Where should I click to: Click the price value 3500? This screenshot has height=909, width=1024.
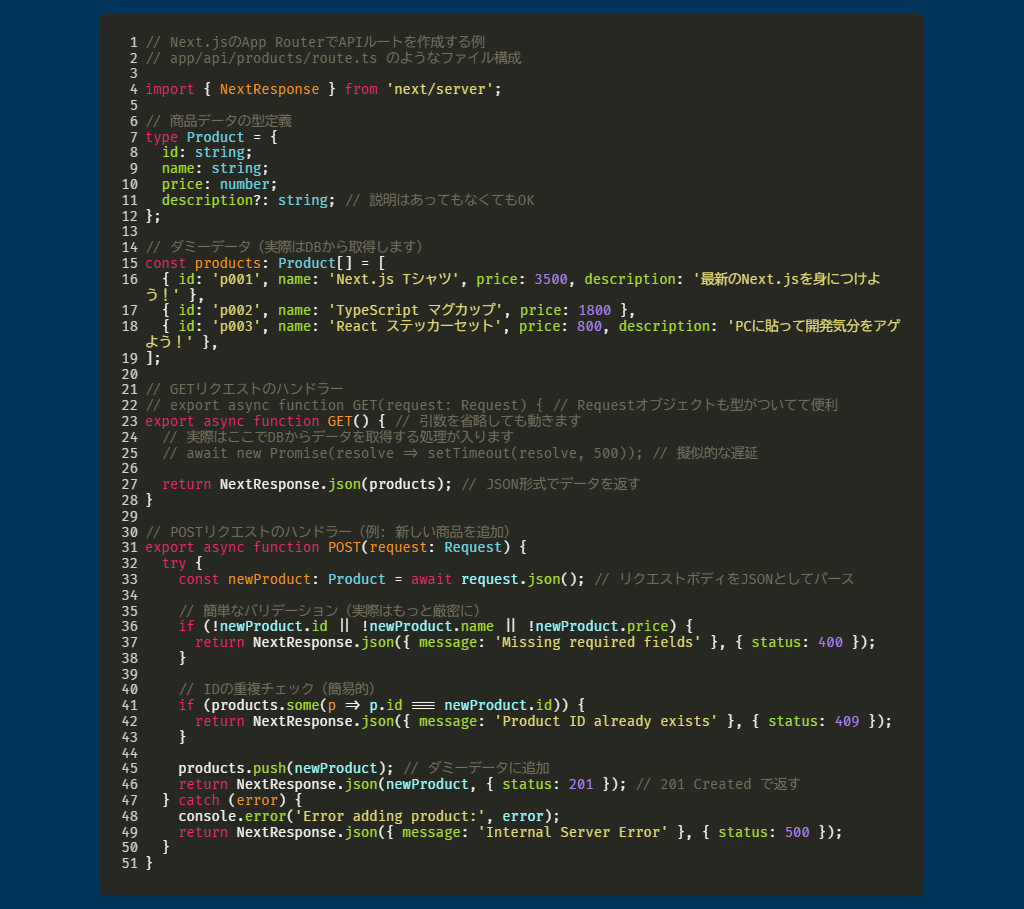(x=551, y=279)
